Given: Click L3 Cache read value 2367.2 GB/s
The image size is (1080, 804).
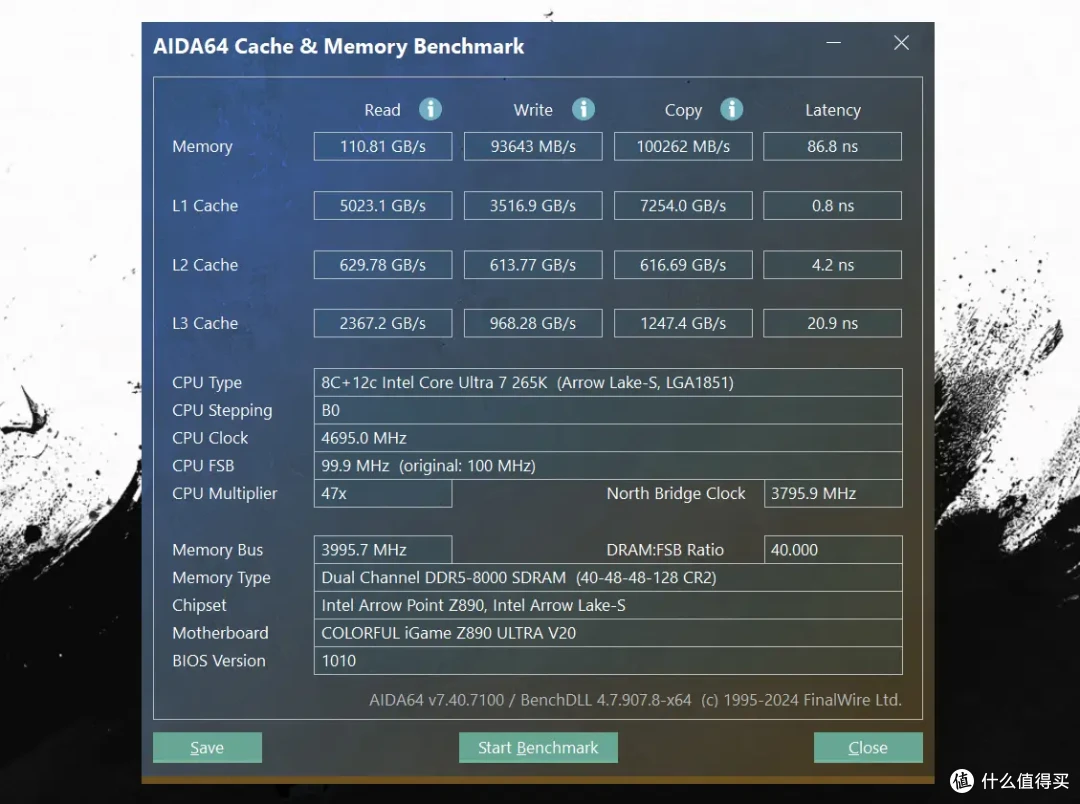Looking at the screenshot, I should point(383,323).
